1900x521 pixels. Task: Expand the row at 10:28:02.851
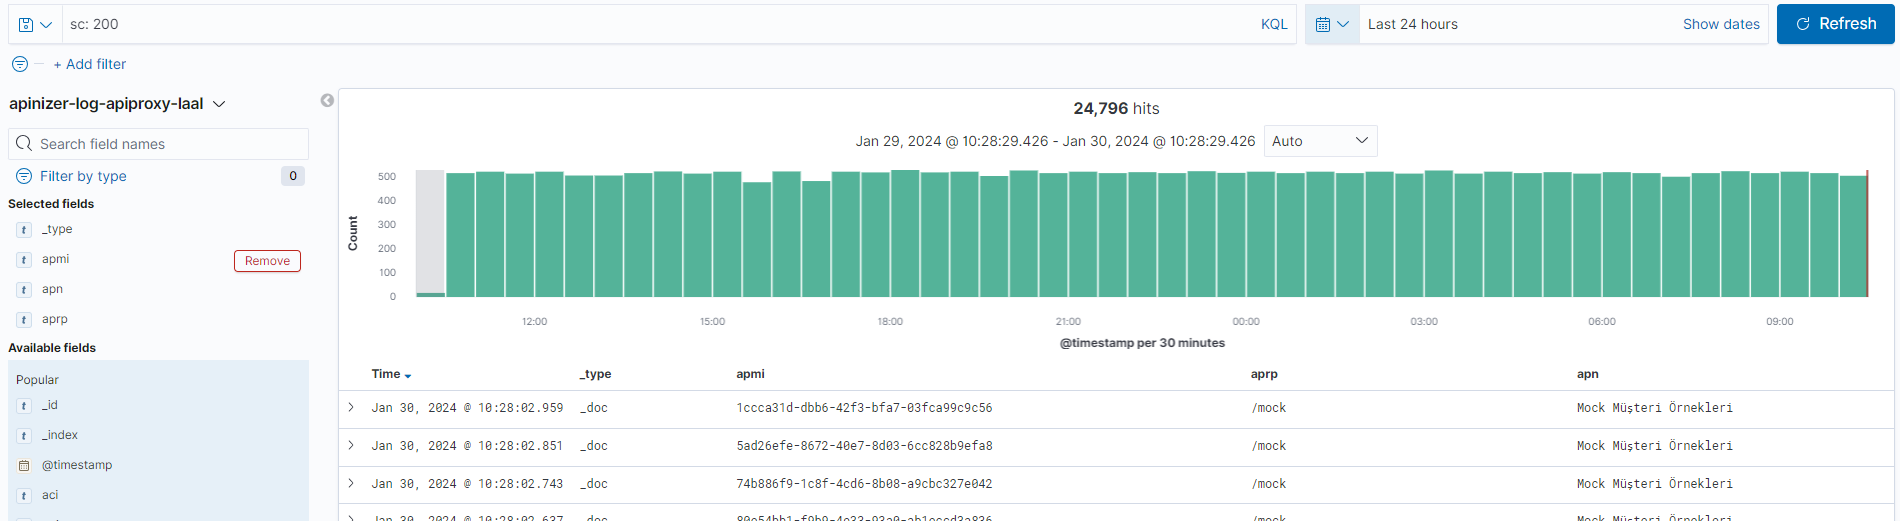(351, 446)
